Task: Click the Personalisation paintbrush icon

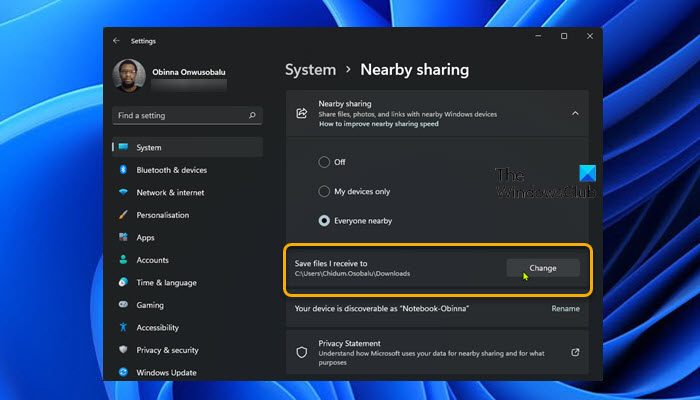Action: tap(123, 215)
